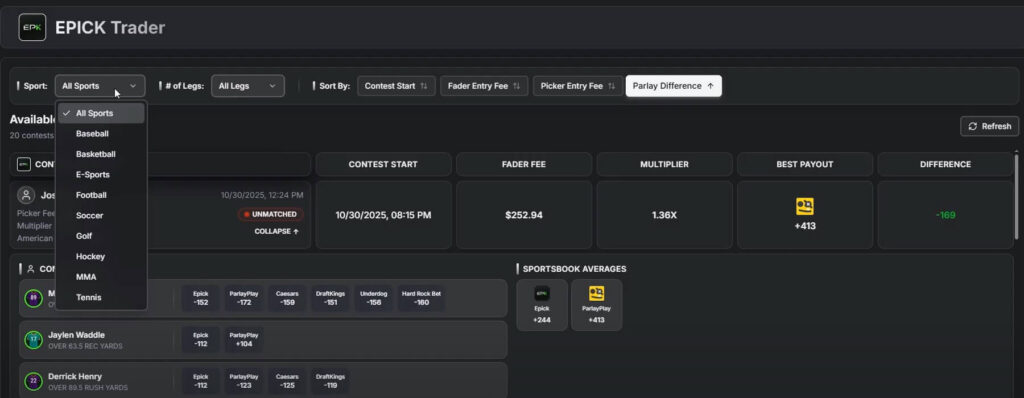
Task: Sort by Contest Start
Action: click(396, 86)
